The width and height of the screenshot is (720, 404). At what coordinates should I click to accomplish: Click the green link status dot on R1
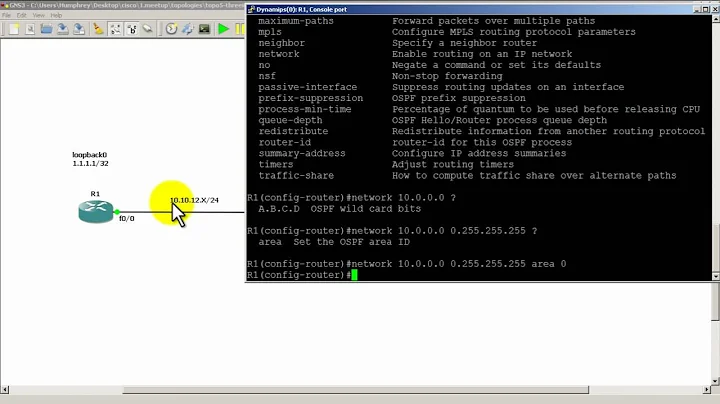tap(117, 212)
